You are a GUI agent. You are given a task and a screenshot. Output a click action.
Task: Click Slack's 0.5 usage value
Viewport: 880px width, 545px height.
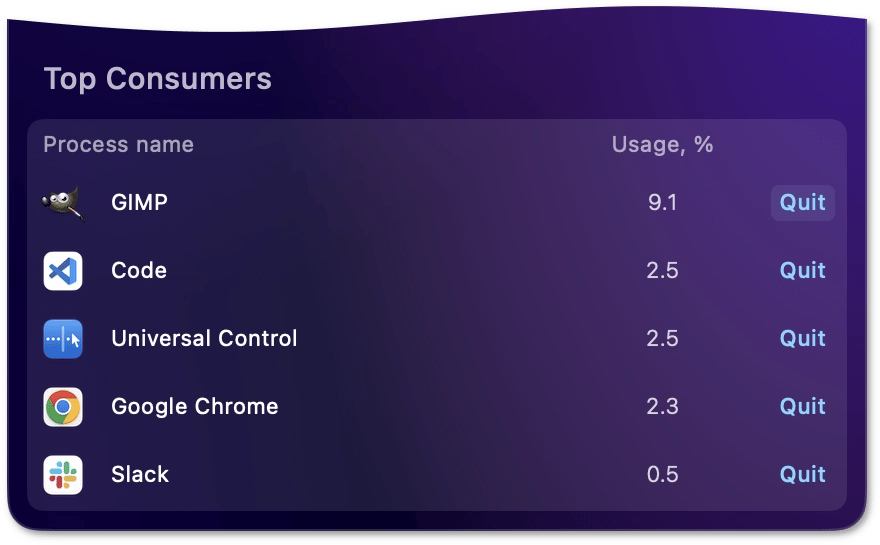point(662,474)
